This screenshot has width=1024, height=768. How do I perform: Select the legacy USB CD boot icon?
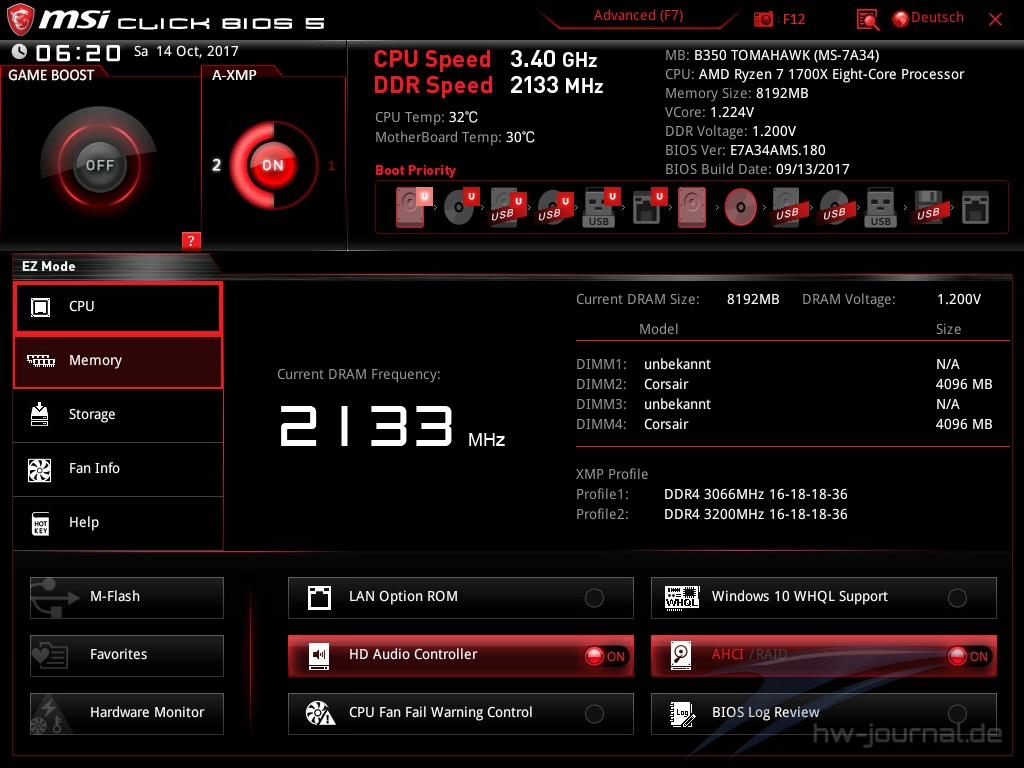point(834,208)
